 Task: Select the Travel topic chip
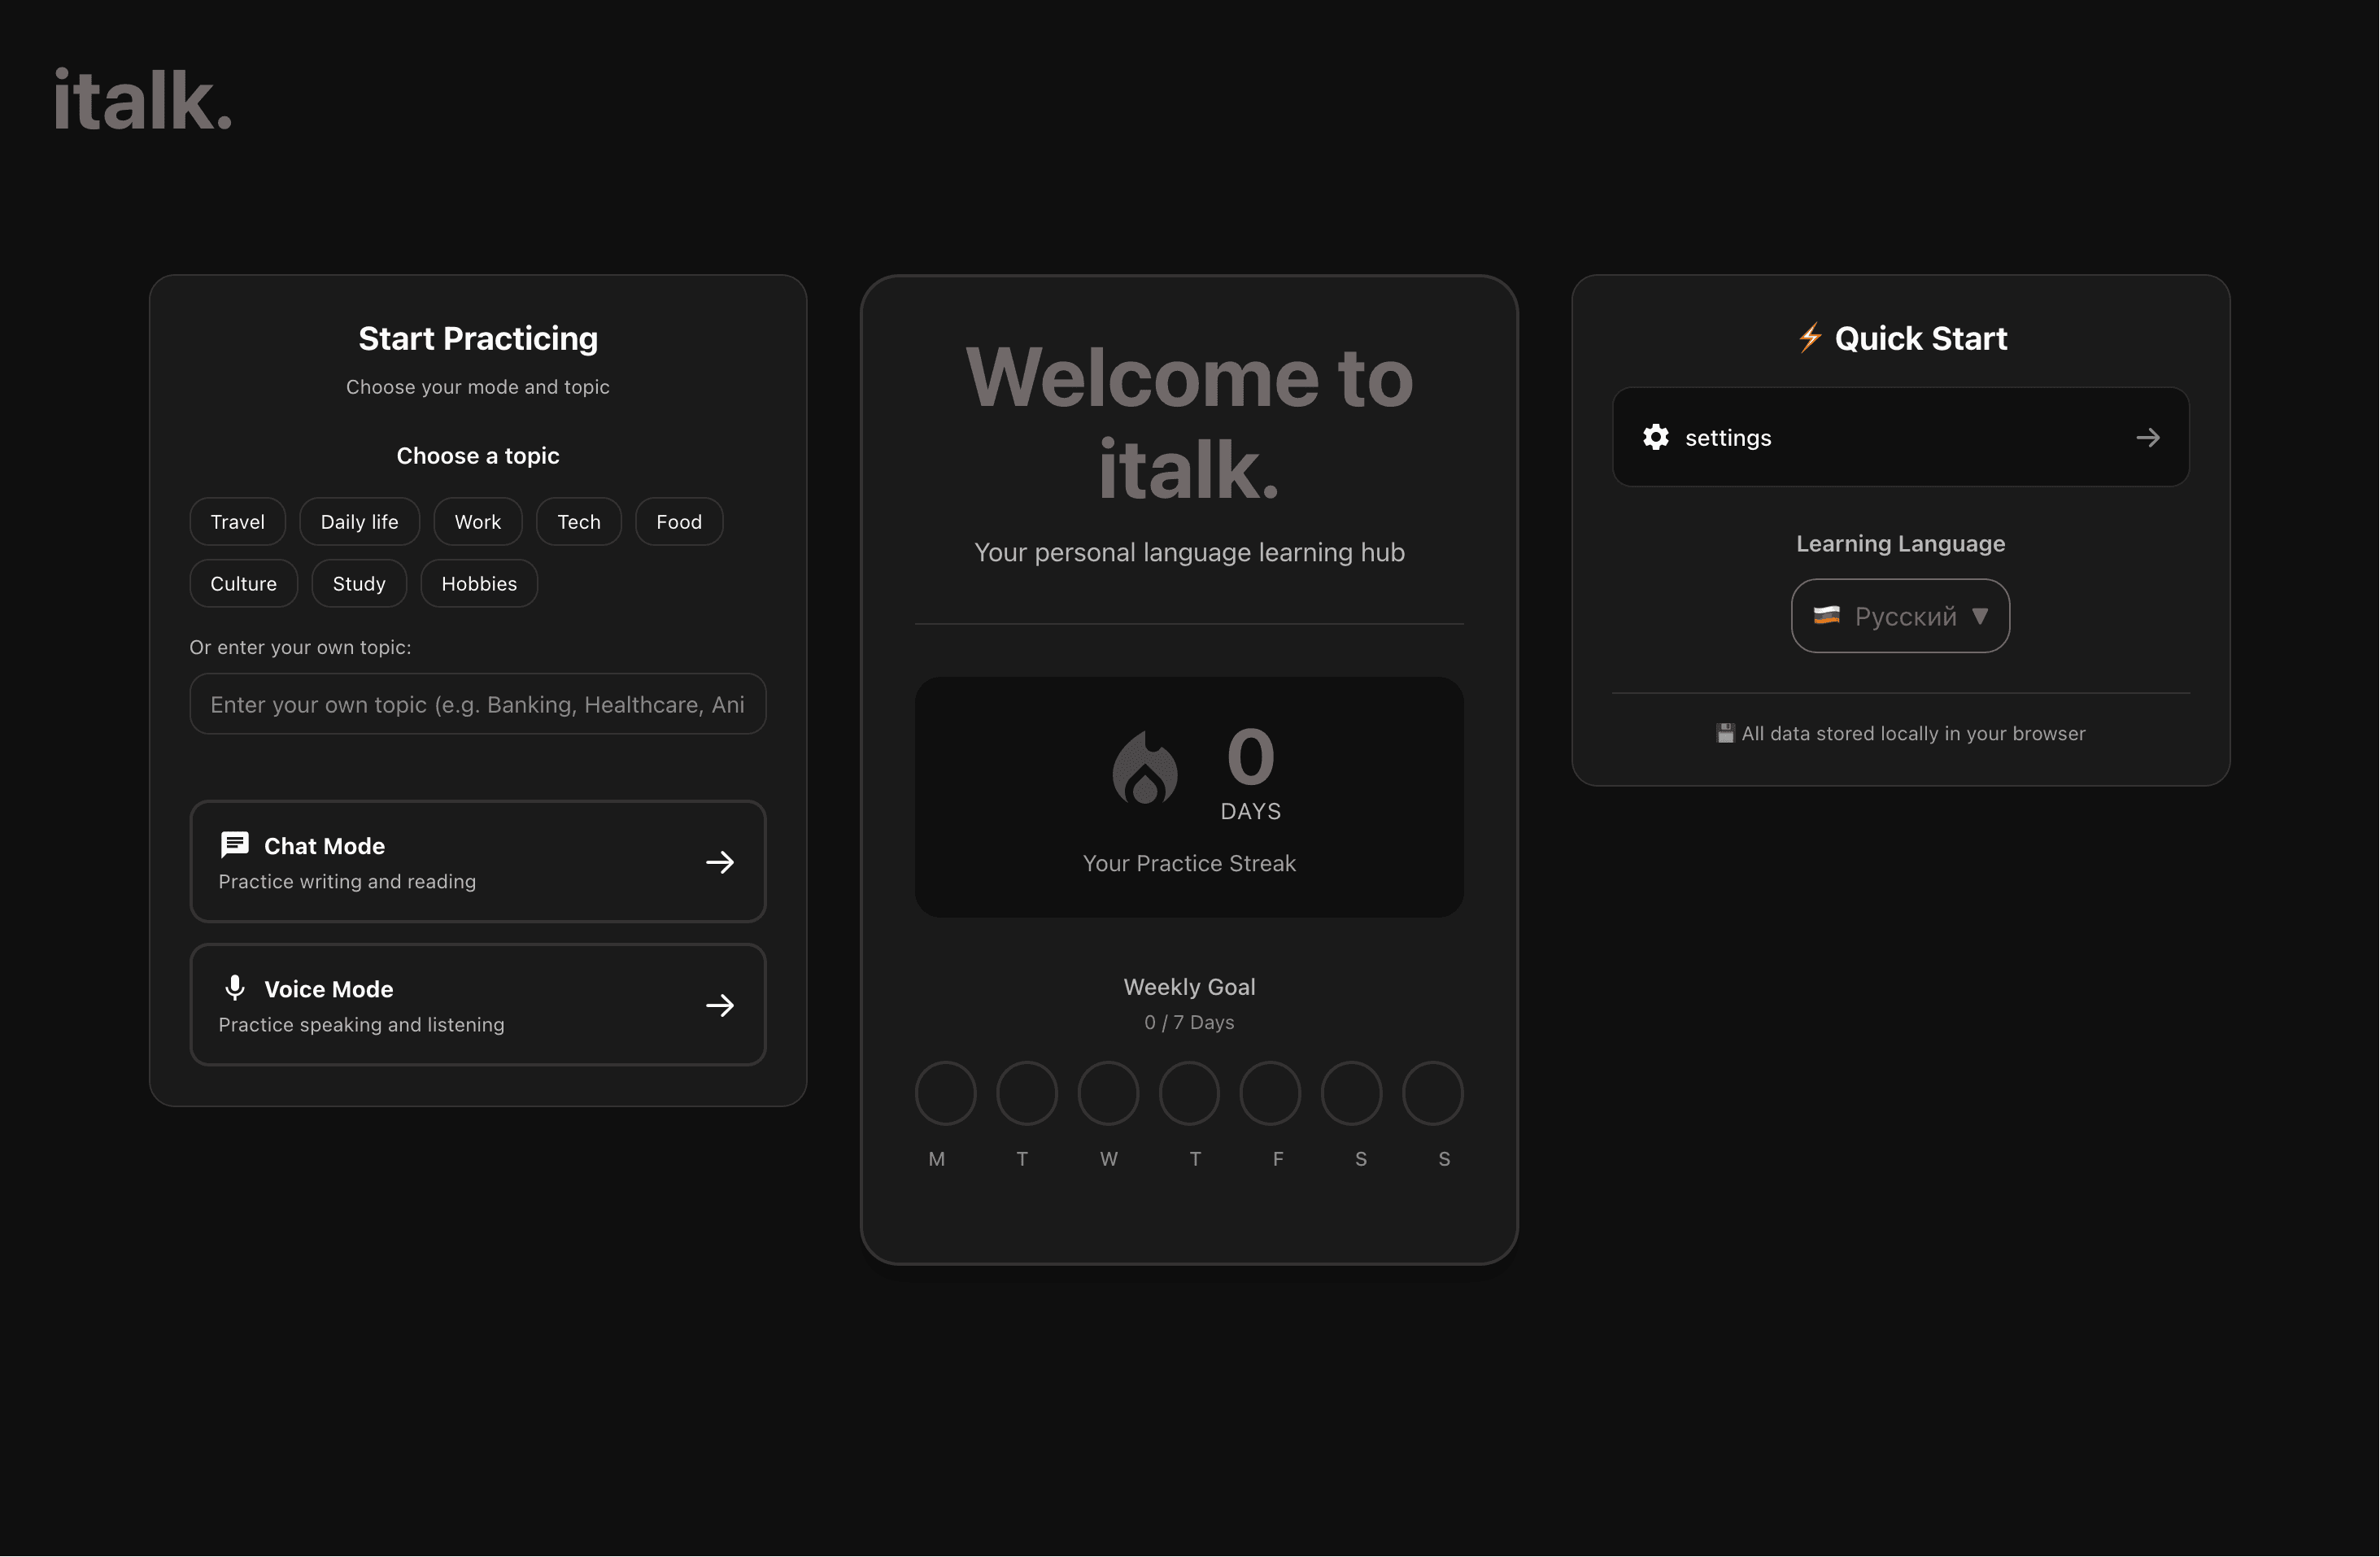pyautogui.click(x=238, y=522)
